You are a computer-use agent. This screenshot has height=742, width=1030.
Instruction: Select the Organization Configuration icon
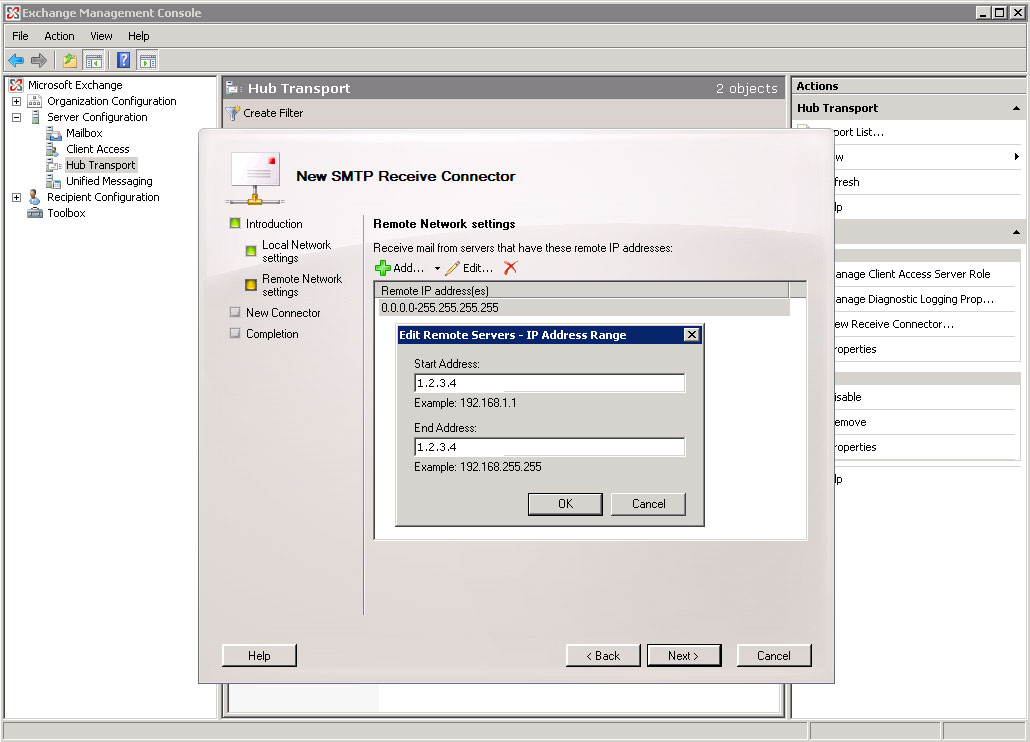pyautogui.click(x=35, y=101)
